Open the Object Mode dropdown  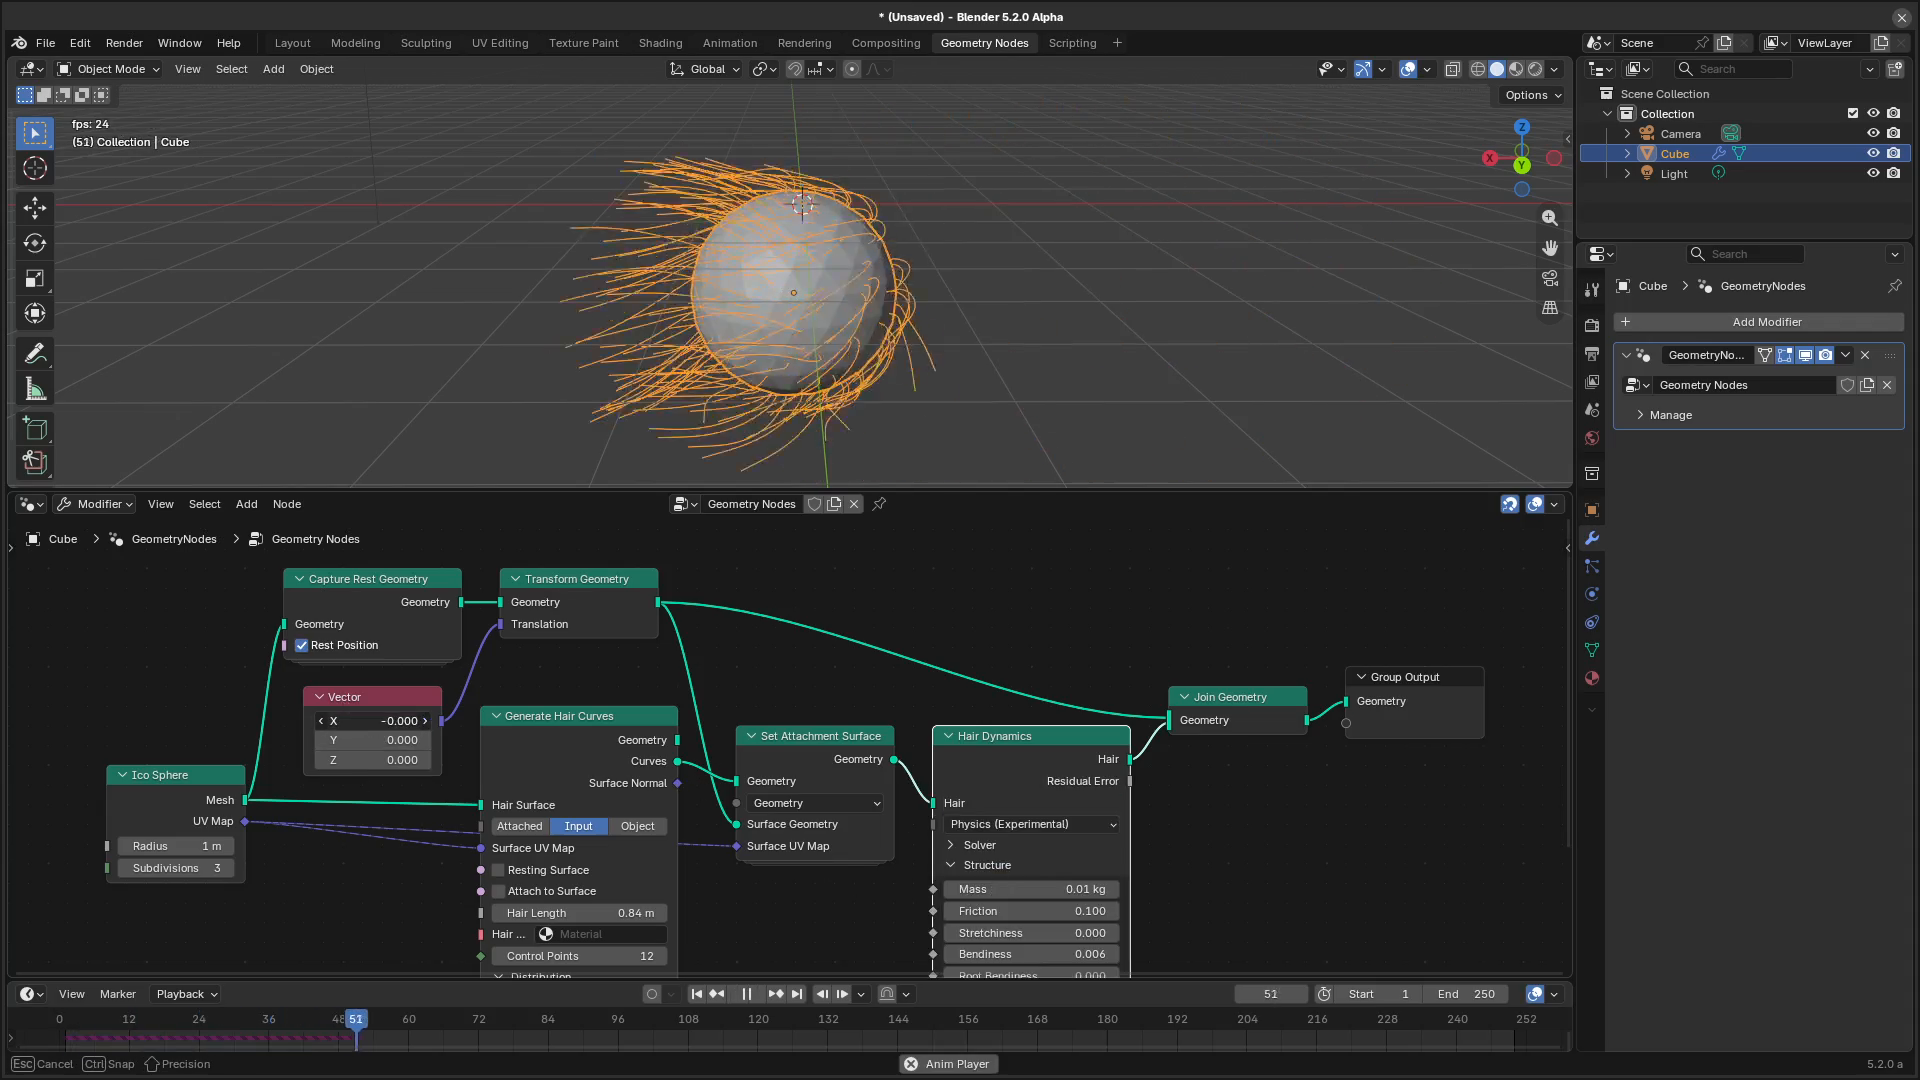(x=108, y=69)
